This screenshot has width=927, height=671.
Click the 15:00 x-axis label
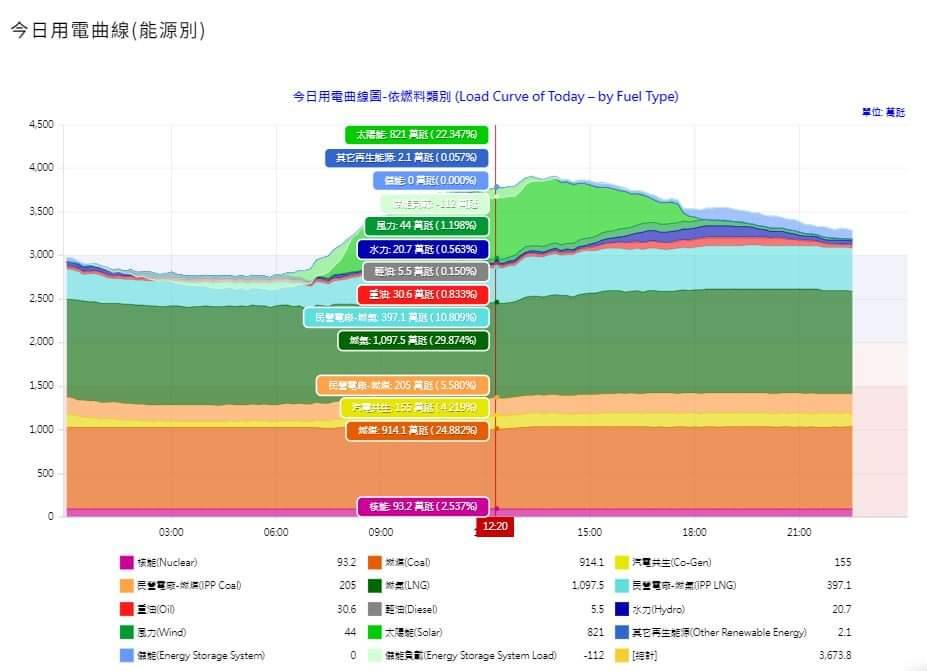pyautogui.click(x=589, y=532)
